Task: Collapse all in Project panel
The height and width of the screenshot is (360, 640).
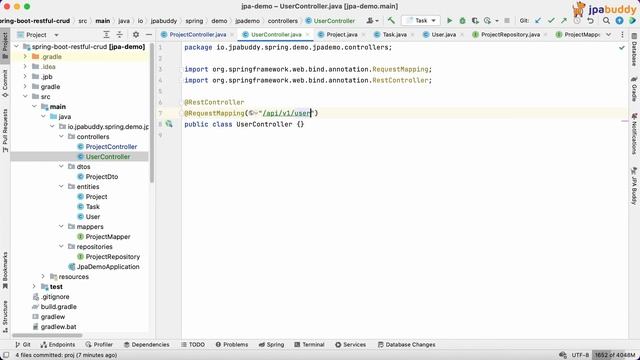Action: [x=120, y=35]
